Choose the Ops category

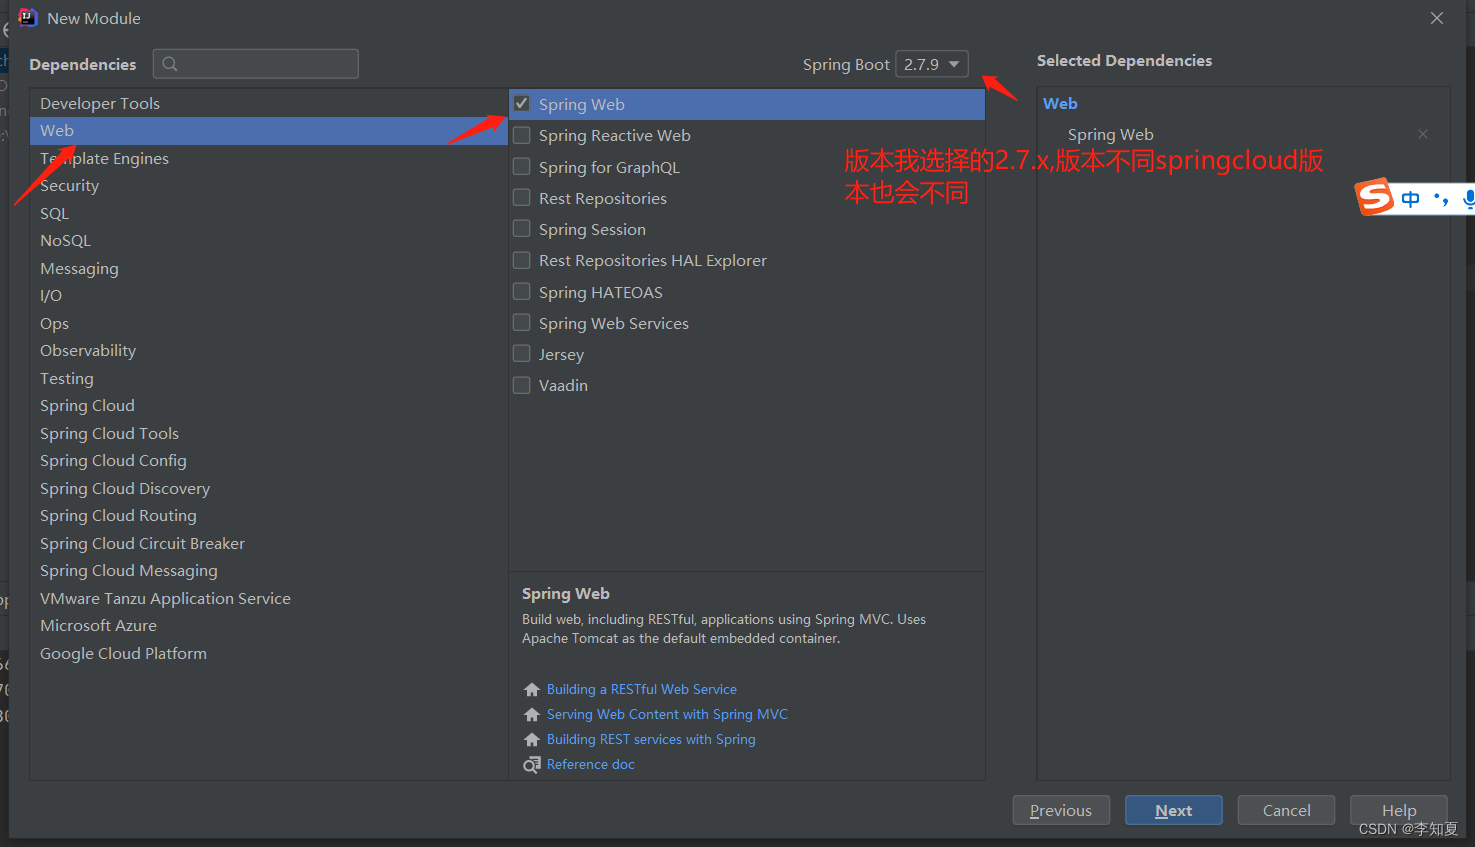[x=269, y=323]
